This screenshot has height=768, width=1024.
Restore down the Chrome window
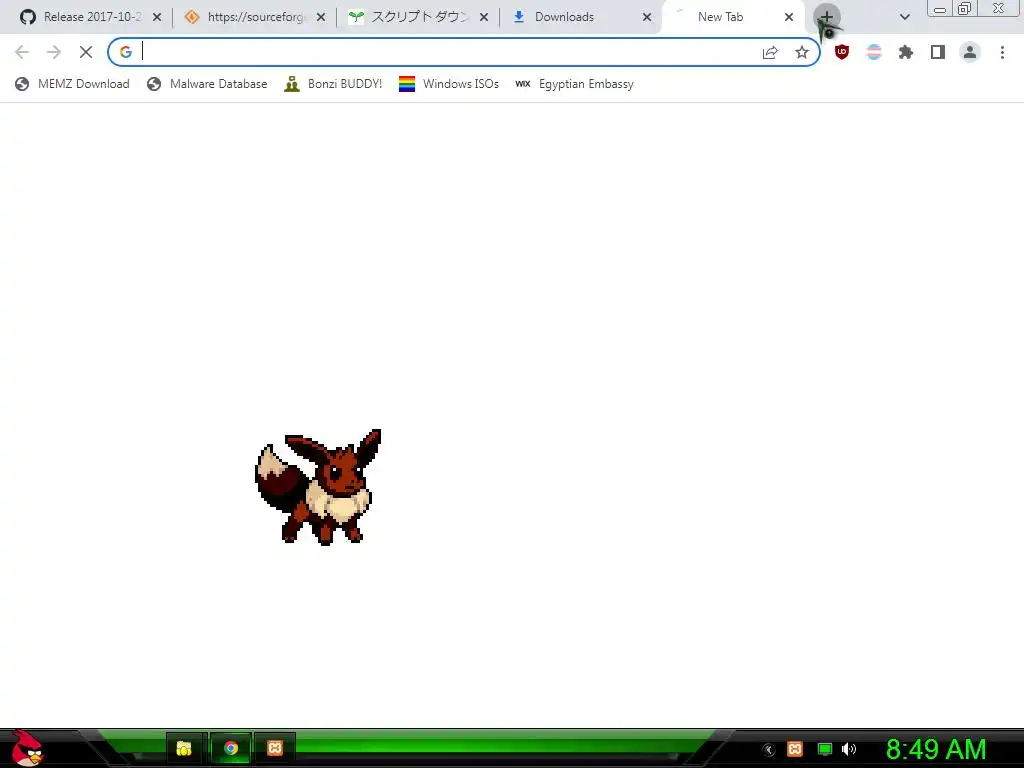click(965, 8)
